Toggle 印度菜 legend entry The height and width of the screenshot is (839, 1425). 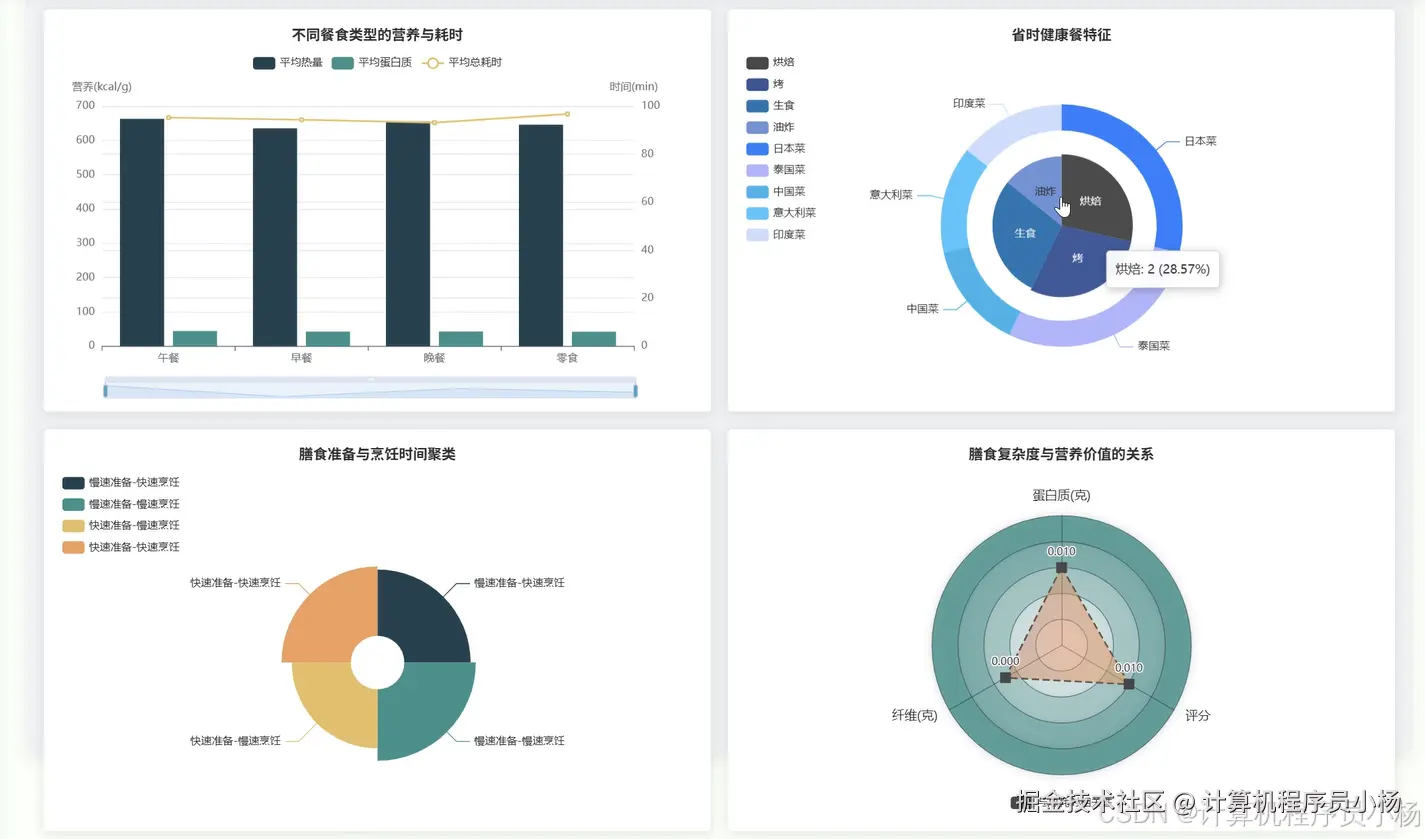(775, 234)
